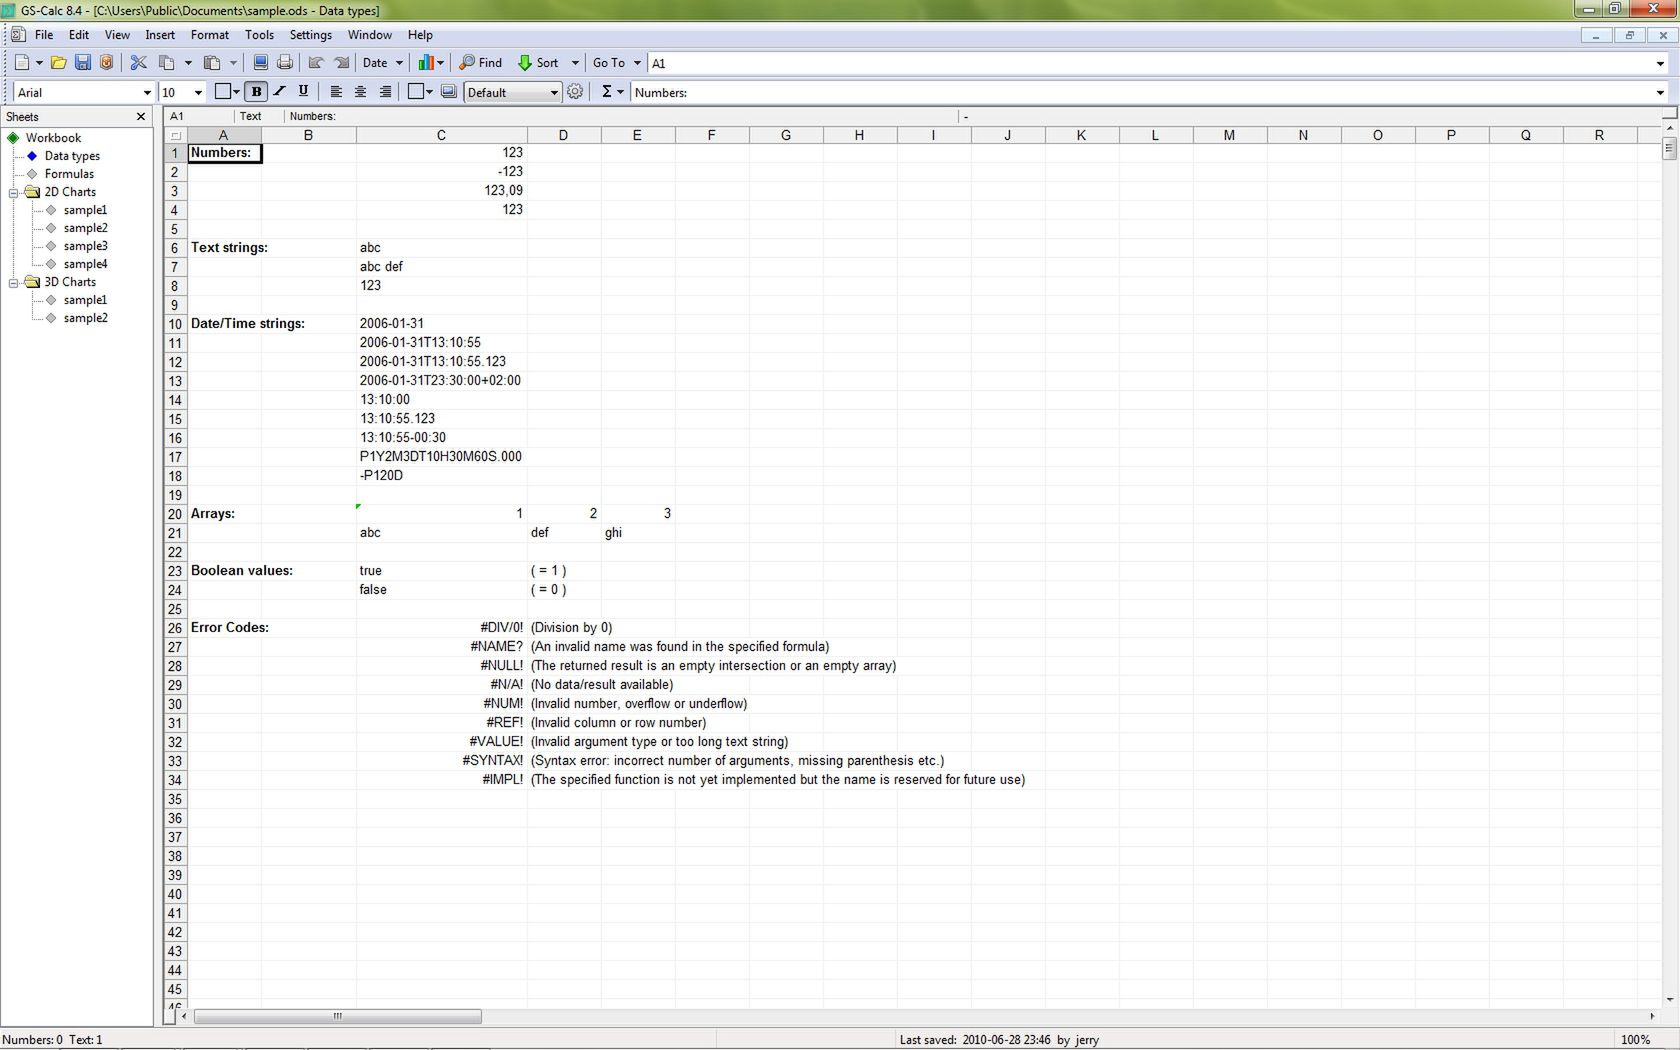Viewport: 1680px width, 1050px height.
Task: Open a file with the folder icon
Action: point(58,62)
